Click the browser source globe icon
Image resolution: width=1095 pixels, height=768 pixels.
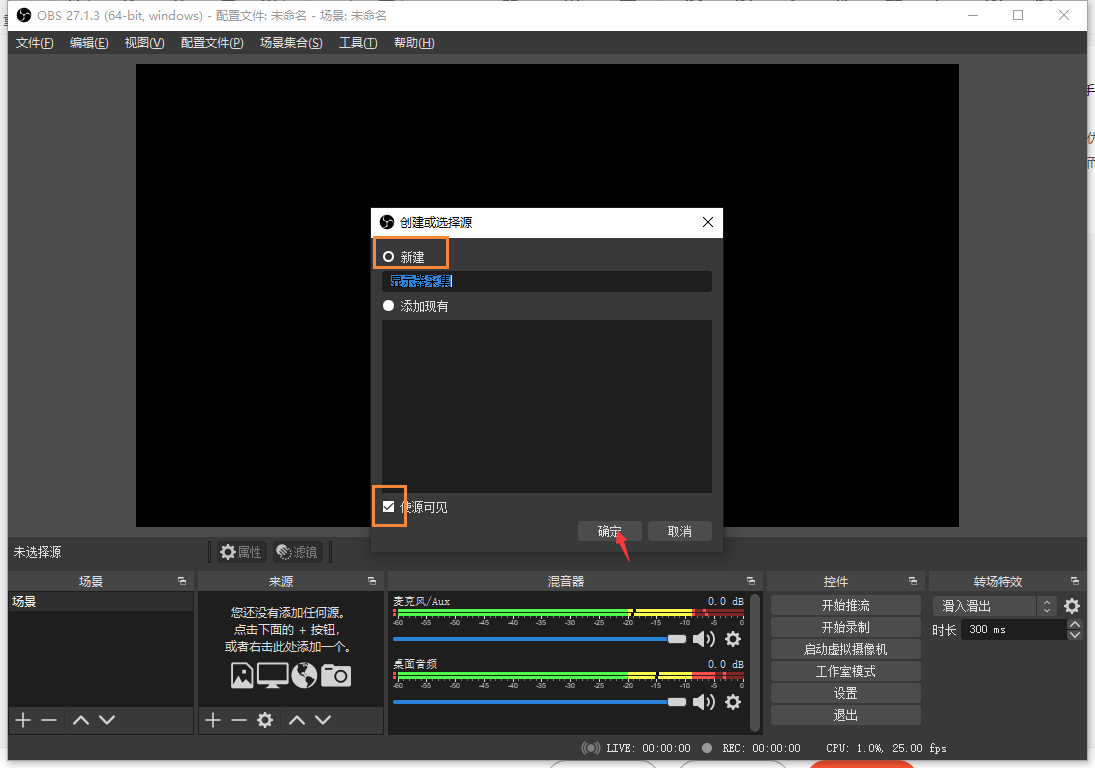pos(304,675)
